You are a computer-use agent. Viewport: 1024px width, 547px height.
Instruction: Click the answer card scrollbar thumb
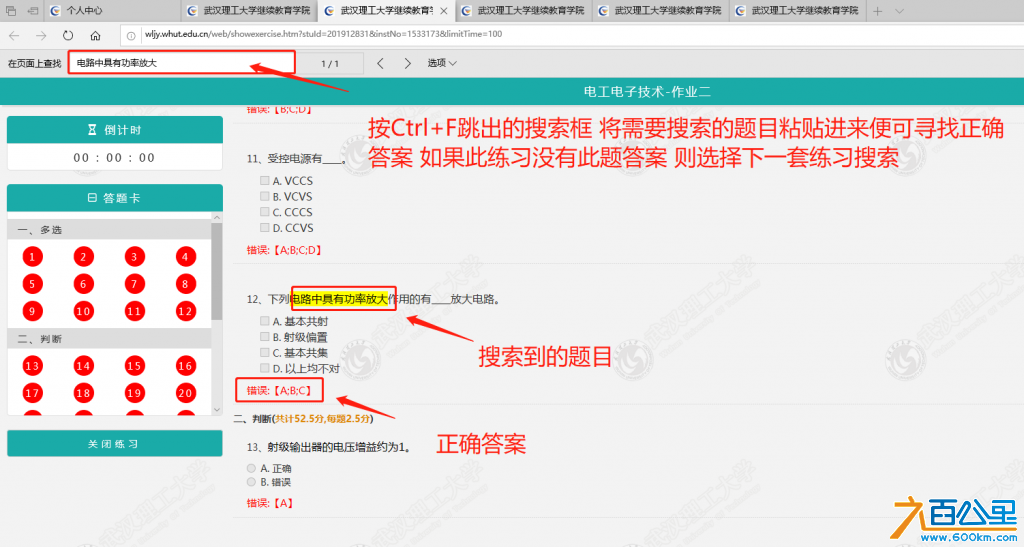point(217,271)
